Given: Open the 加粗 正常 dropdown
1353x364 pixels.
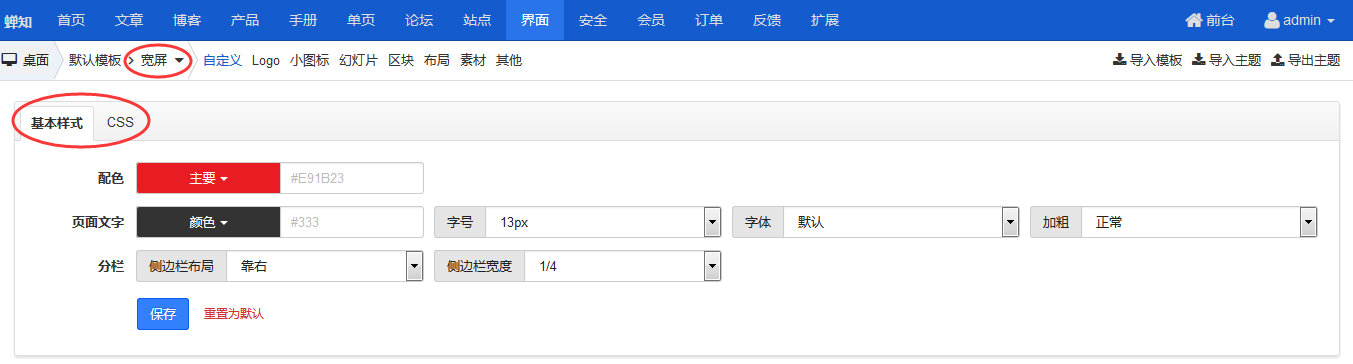Looking at the screenshot, I should [x=1199, y=222].
